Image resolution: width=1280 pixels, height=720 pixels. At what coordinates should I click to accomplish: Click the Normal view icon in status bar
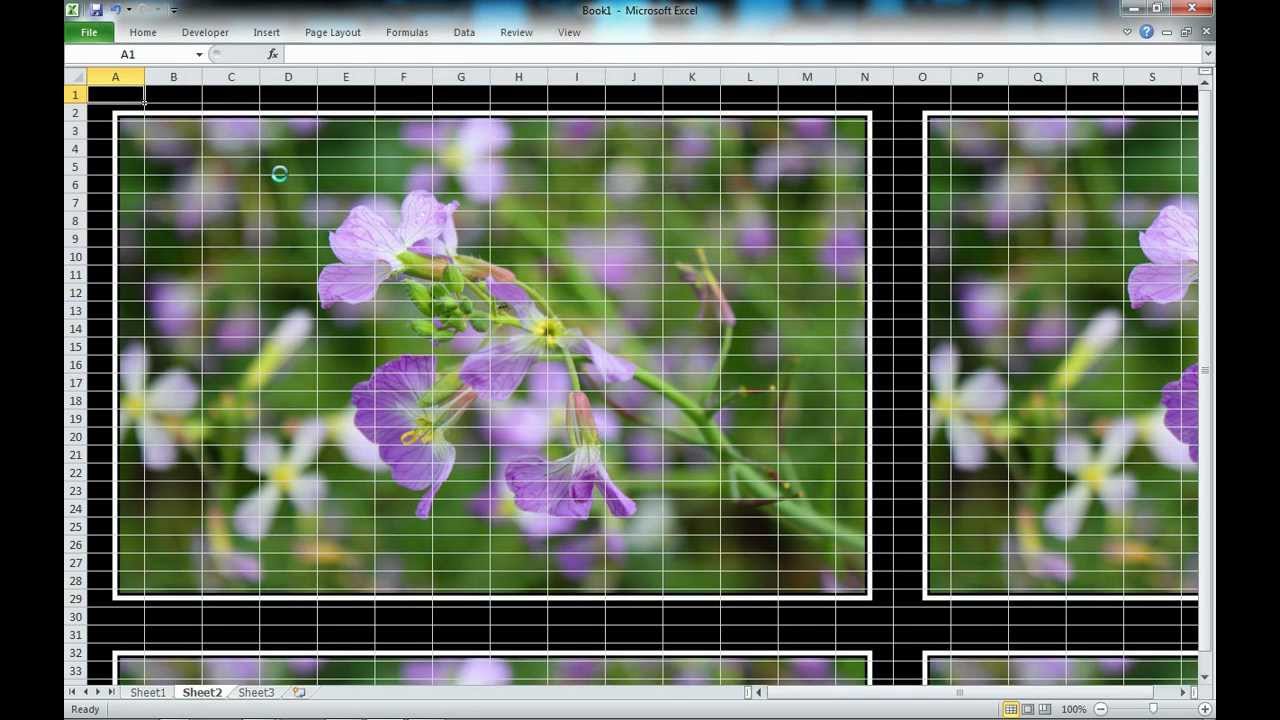(1011, 708)
